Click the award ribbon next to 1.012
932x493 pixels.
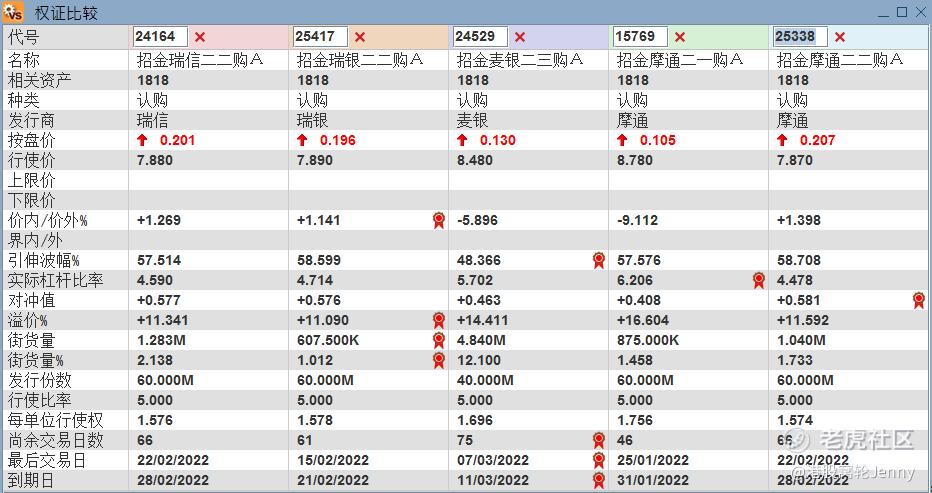439,360
